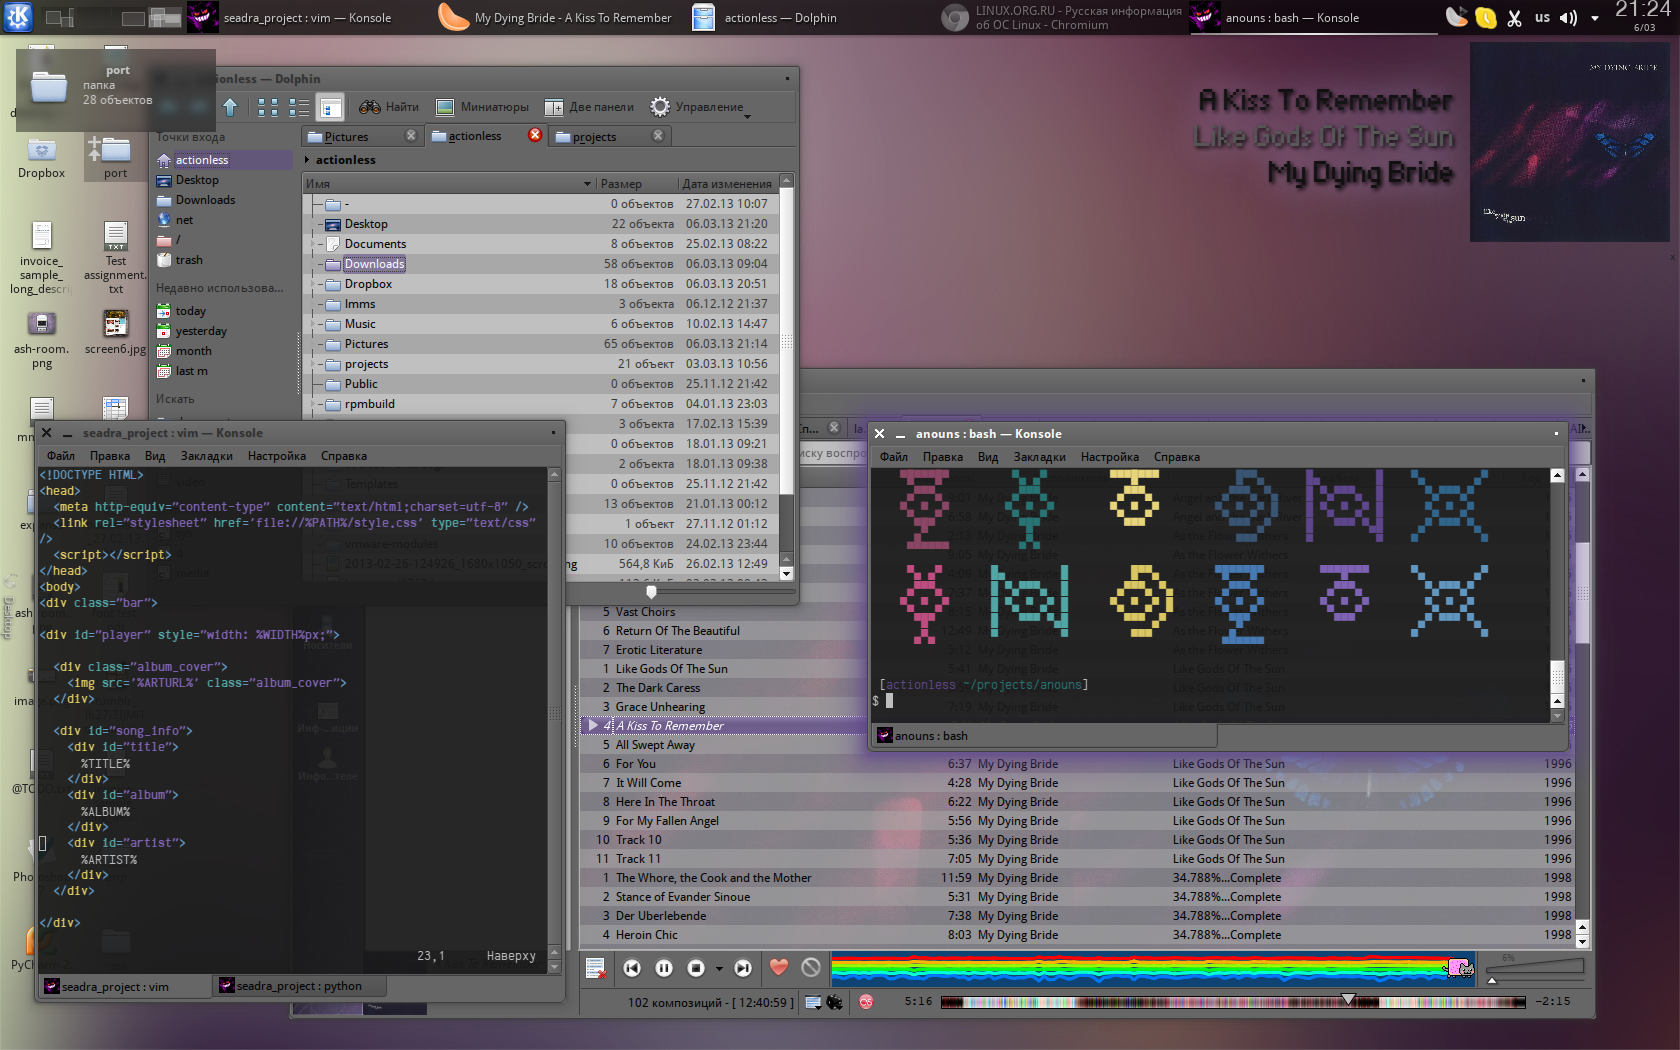The height and width of the screenshot is (1050, 1680).
Task: Switch Dolphin to compact list view
Action: 299,107
